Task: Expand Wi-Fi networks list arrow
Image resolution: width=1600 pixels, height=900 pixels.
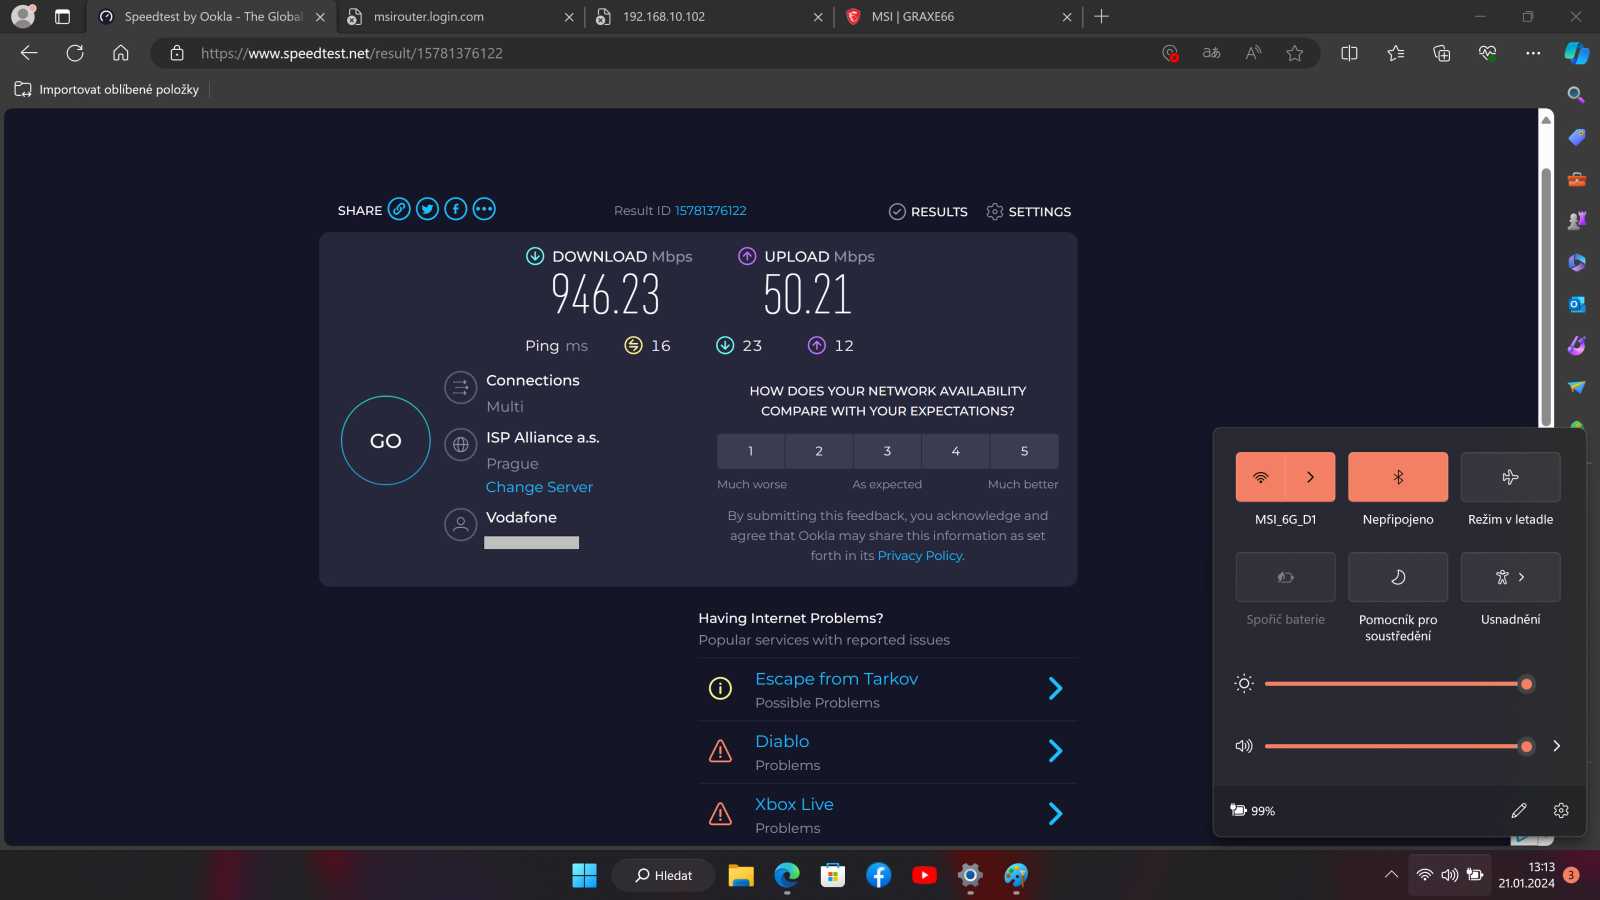Action: point(1310,477)
